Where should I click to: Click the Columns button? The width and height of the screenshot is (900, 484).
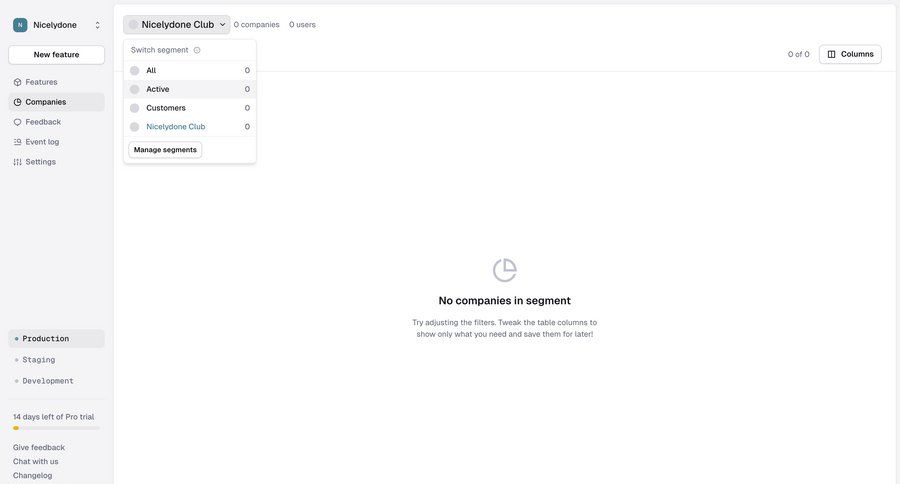click(850, 54)
